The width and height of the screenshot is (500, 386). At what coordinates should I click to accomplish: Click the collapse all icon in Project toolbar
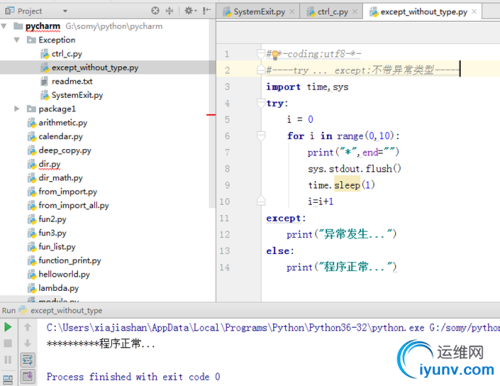tap(170, 11)
